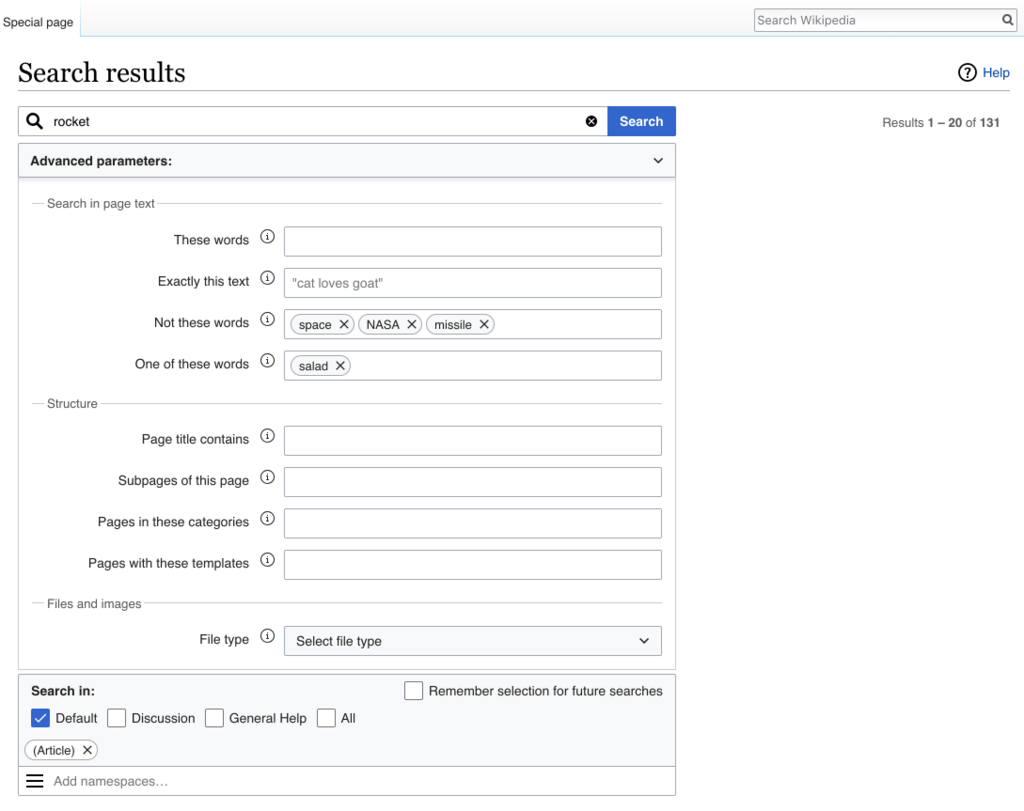Open the Special page tab
The height and width of the screenshot is (811, 1024).
[x=38, y=22]
